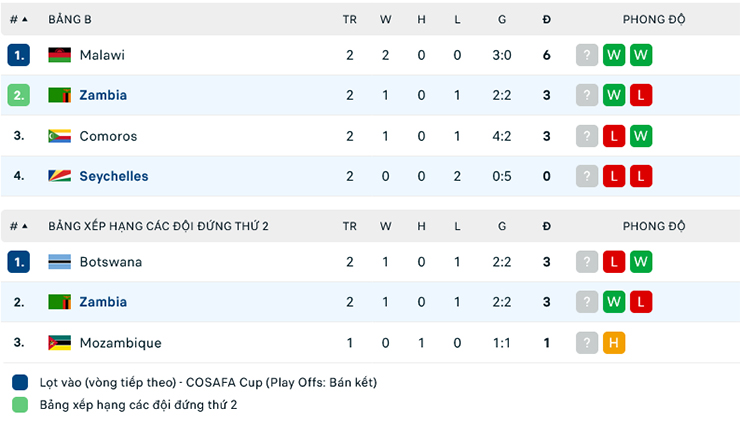Click the Mozambique flag icon
The width and height of the screenshot is (740, 435).
click(x=59, y=343)
